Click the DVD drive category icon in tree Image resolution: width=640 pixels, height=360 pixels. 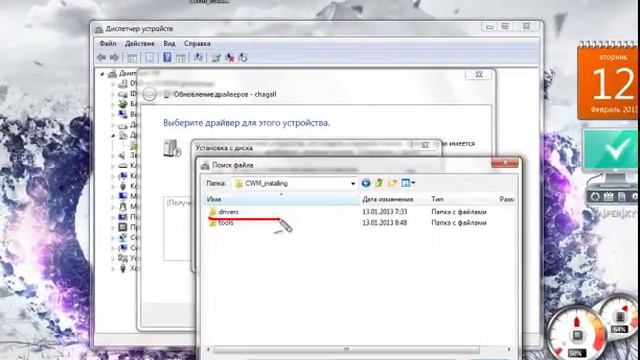122,83
